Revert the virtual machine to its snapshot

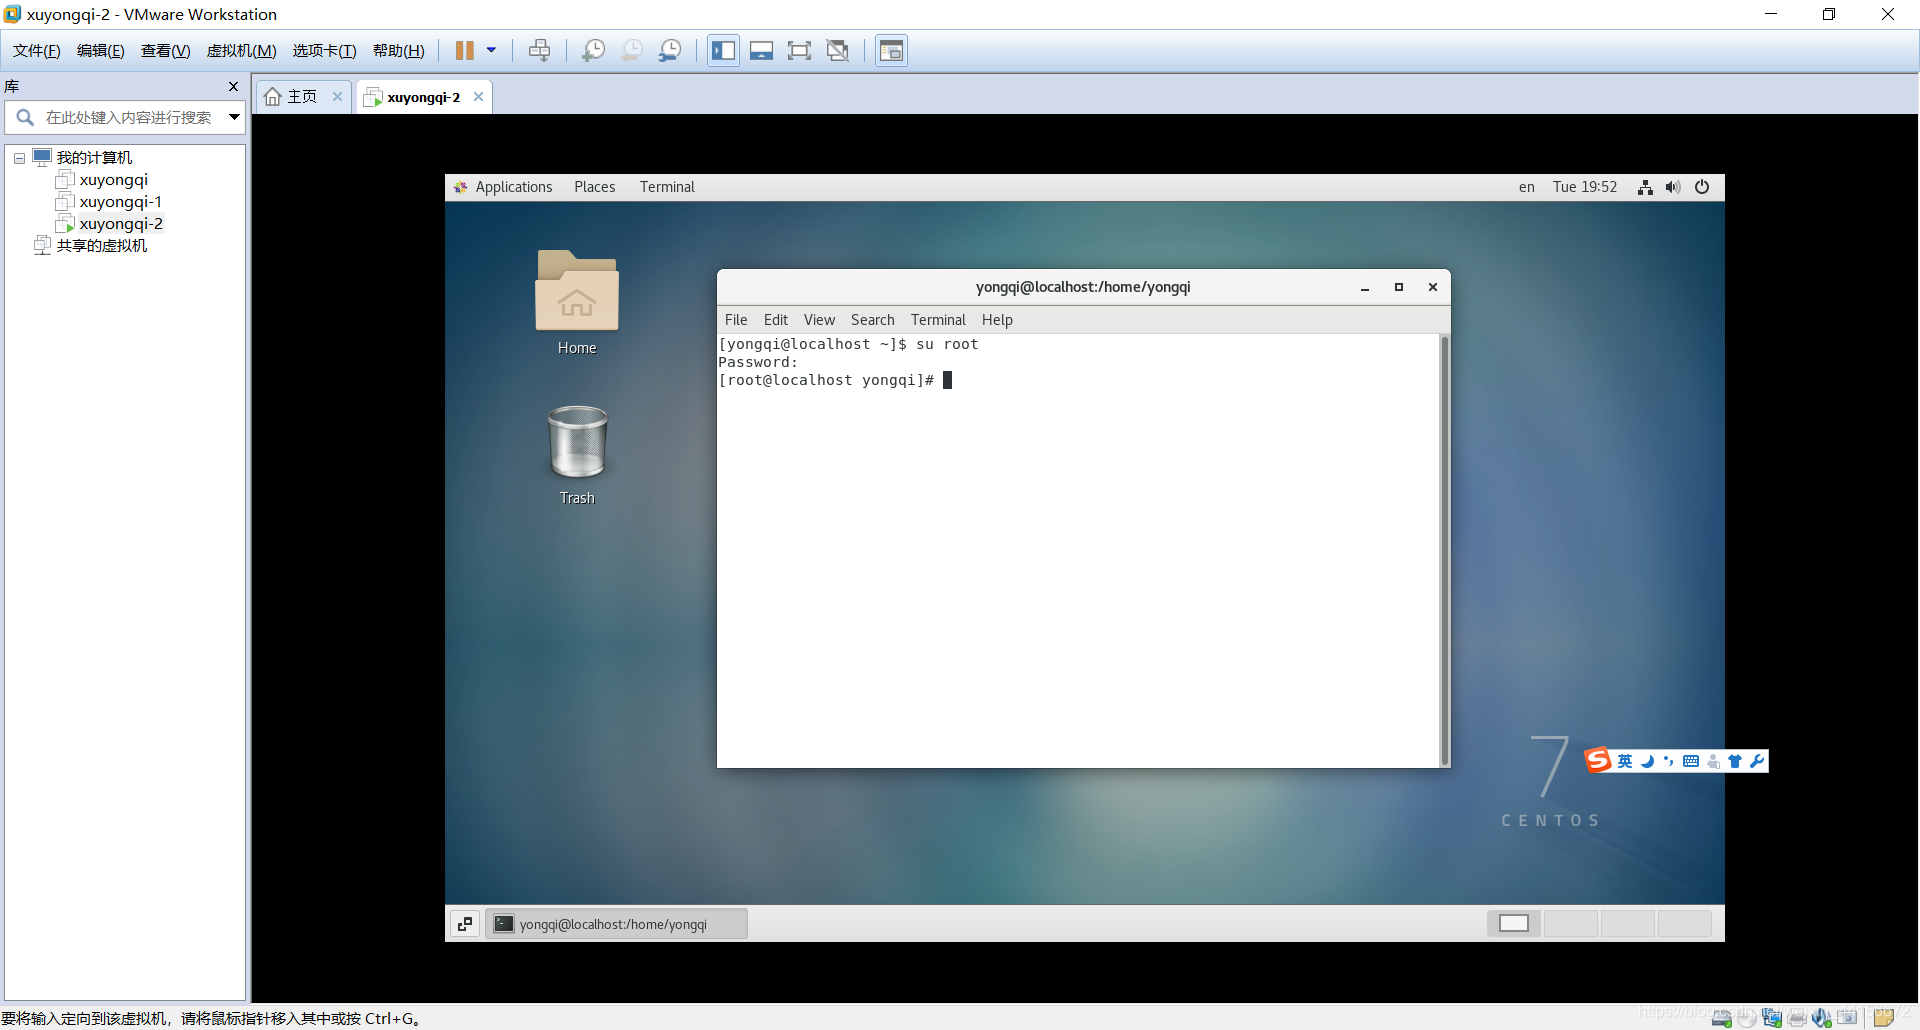tap(632, 50)
